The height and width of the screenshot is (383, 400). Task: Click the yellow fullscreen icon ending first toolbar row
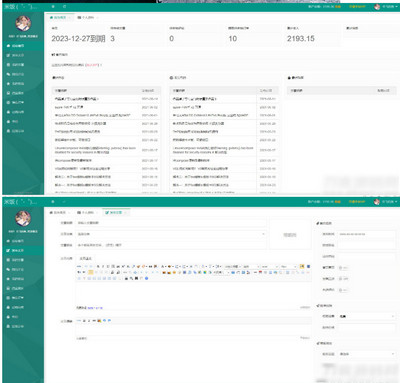click(302, 267)
